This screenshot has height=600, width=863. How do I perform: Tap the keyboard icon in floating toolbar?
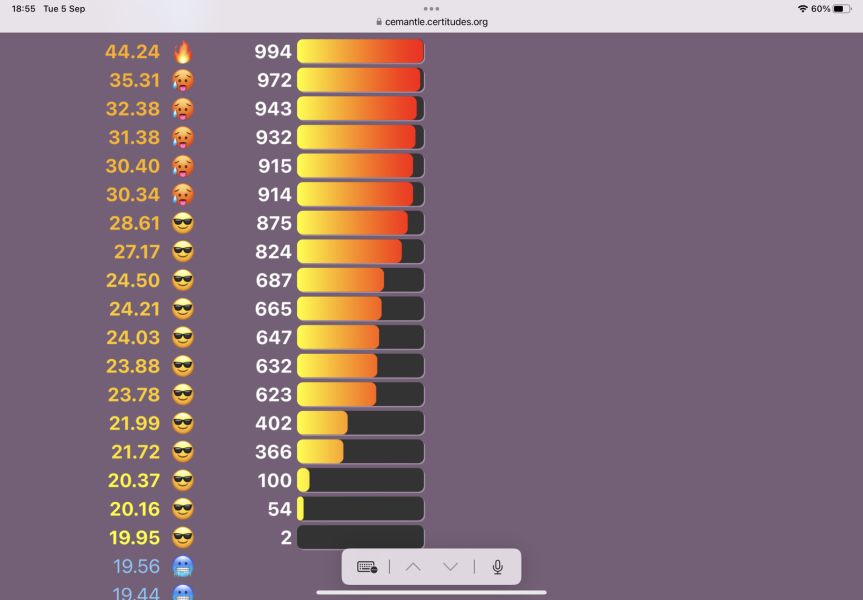(366, 567)
